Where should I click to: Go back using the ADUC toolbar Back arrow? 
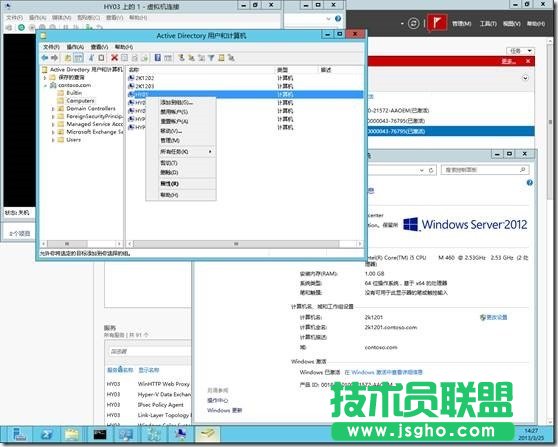pyautogui.click(x=44, y=58)
